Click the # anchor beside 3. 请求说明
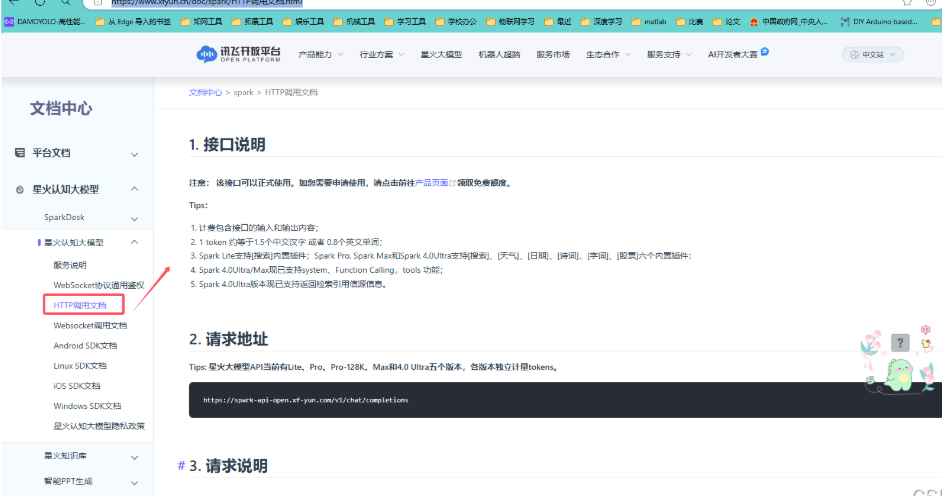 (x=181, y=465)
